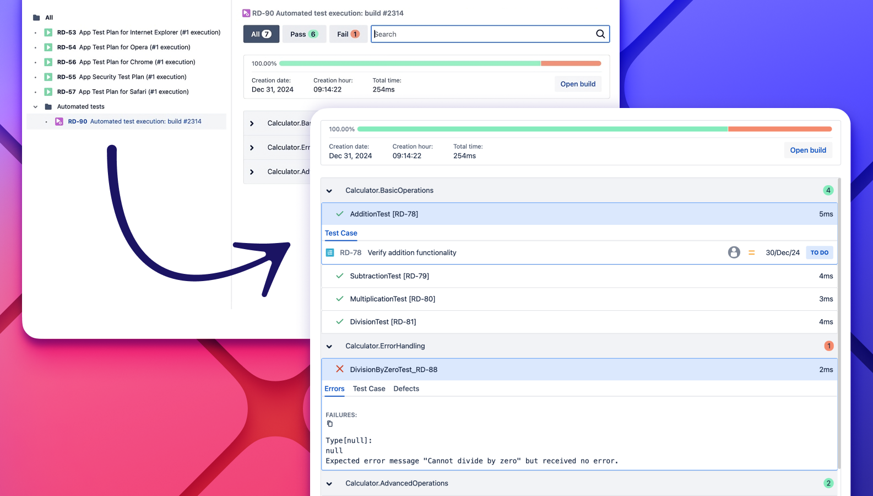873x496 pixels.
Task: Click Open build in the front panel
Action: 807,150
